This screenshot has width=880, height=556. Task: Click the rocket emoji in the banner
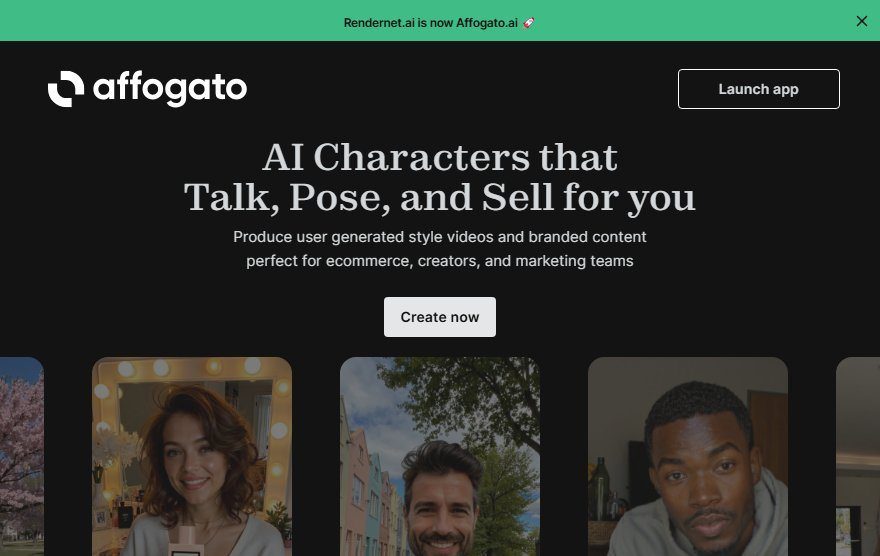(x=528, y=23)
